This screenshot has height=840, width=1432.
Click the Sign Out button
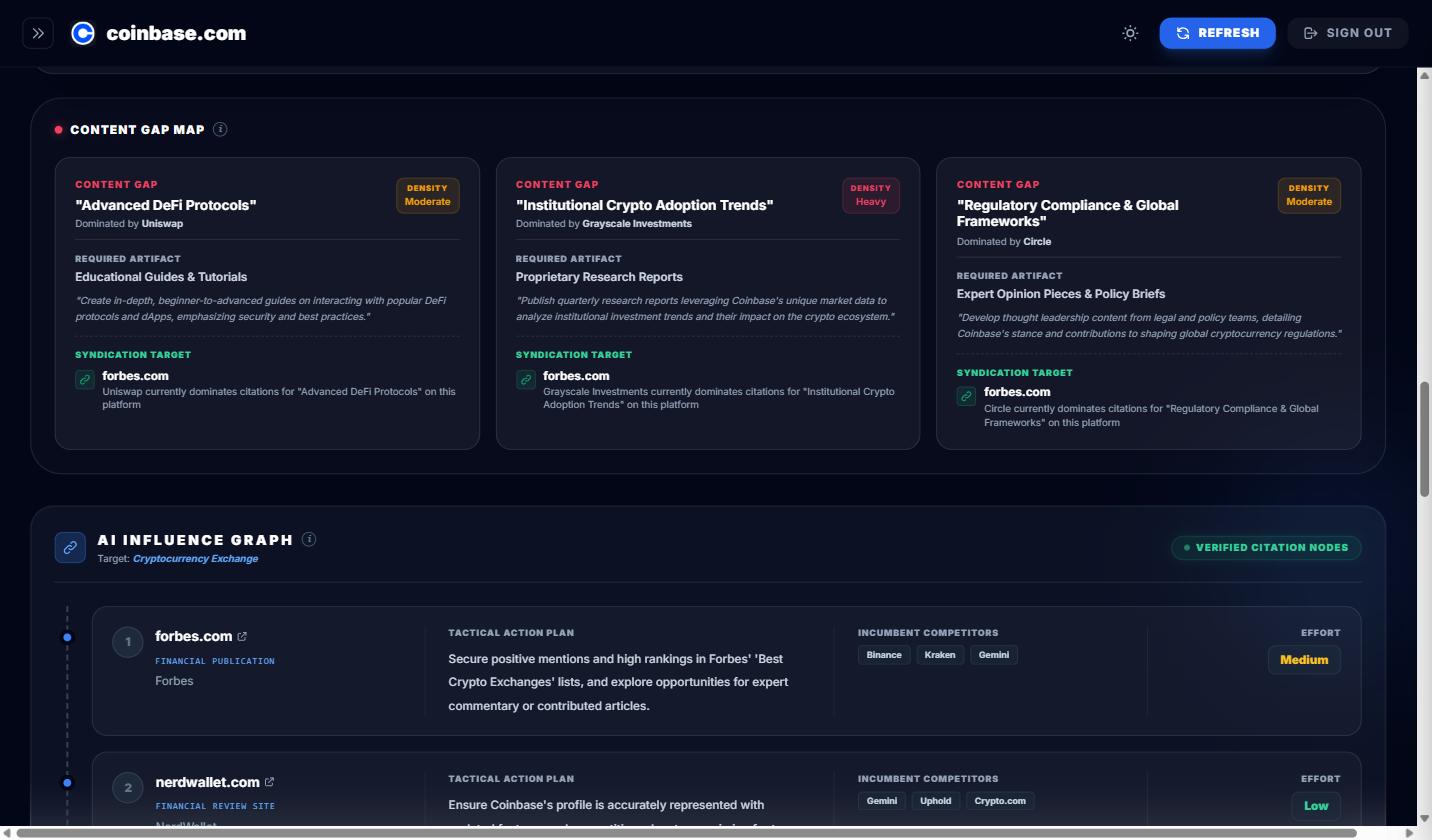pyautogui.click(x=1347, y=33)
